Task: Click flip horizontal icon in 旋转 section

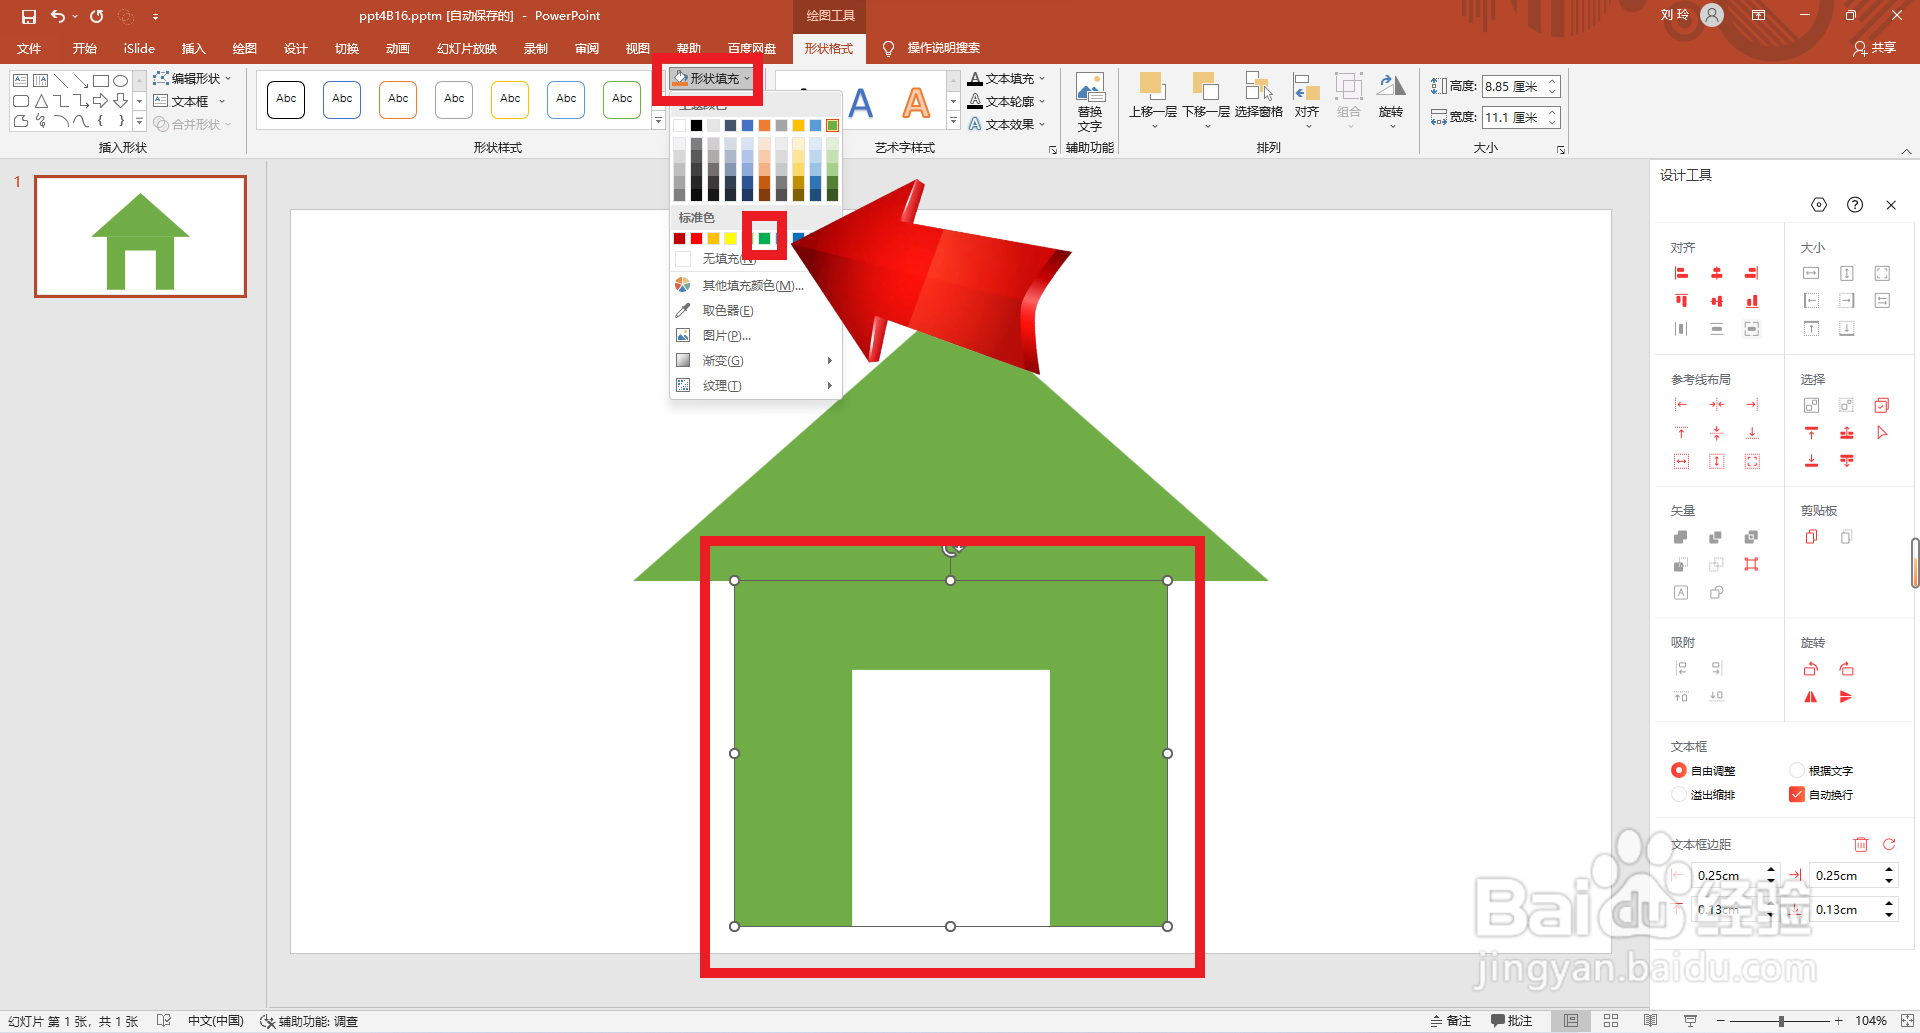Action: point(1811,697)
